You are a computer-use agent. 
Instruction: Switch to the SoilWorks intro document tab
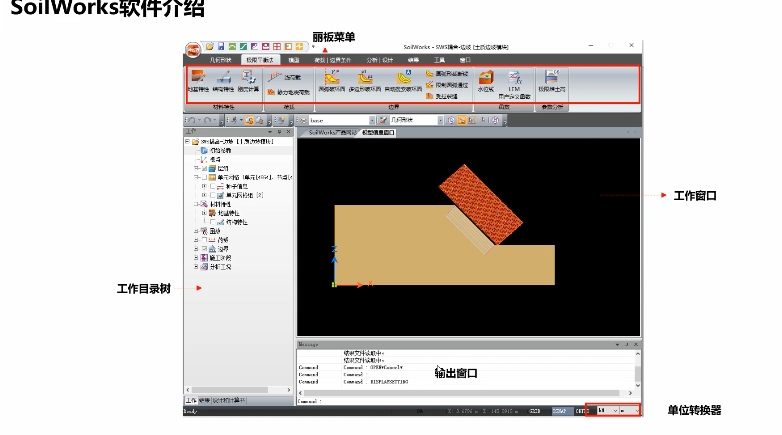coord(331,133)
